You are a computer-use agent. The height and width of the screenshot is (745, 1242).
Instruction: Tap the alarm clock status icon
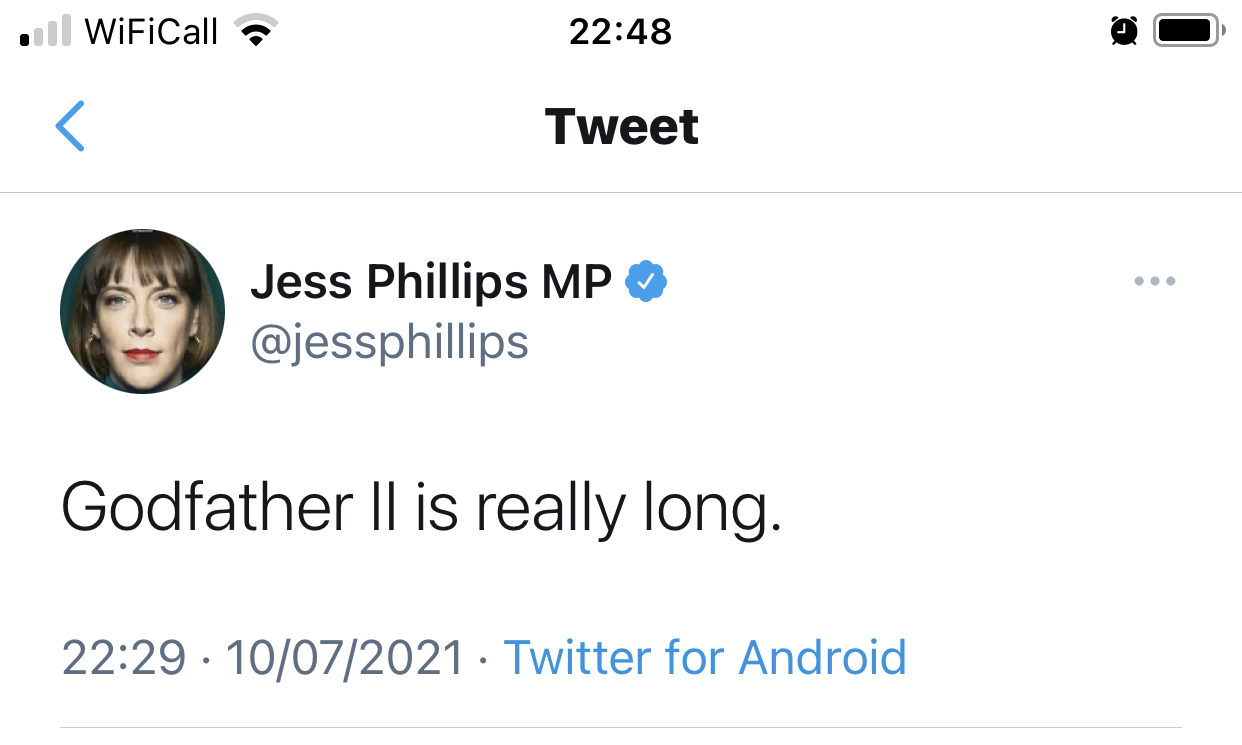coord(1124,32)
